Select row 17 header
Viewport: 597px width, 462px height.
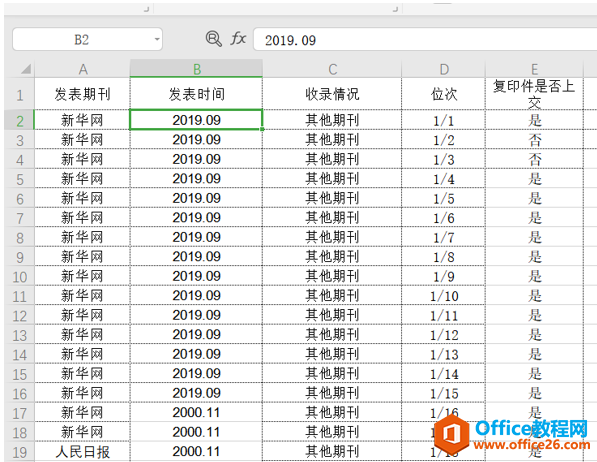[x=19, y=413]
